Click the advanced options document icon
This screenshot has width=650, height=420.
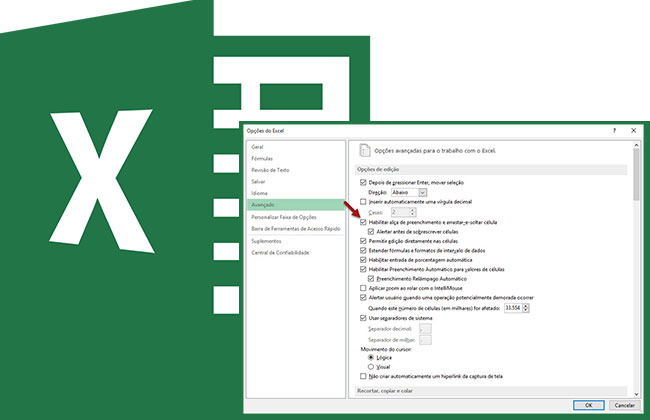365,151
